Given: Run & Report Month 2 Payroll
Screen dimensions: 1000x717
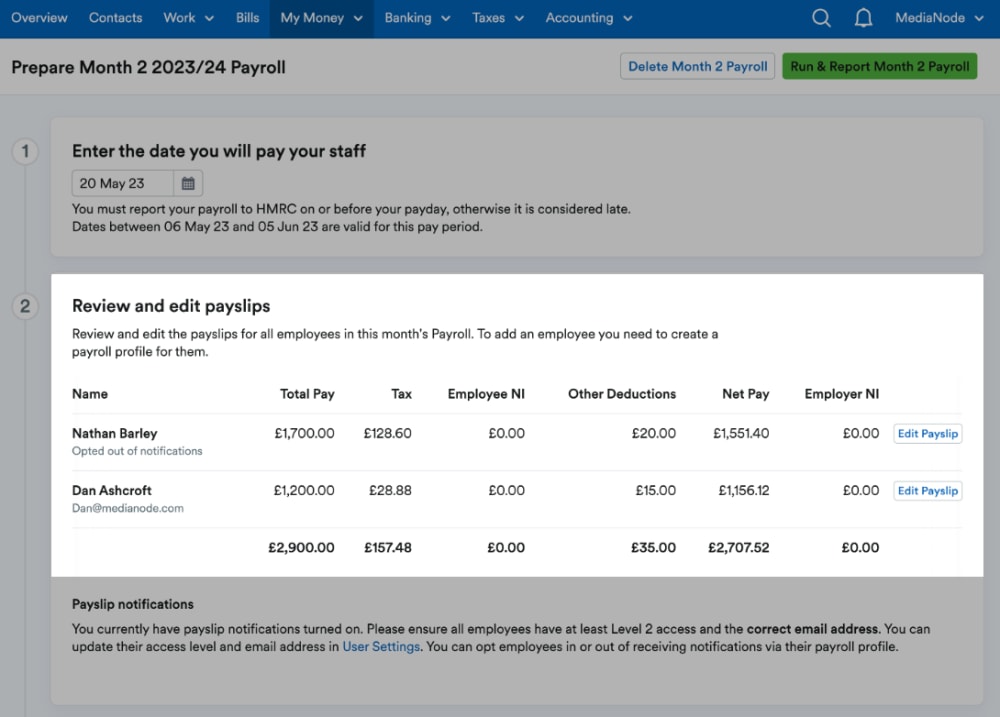Looking at the screenshot, I should pos(879,66).
